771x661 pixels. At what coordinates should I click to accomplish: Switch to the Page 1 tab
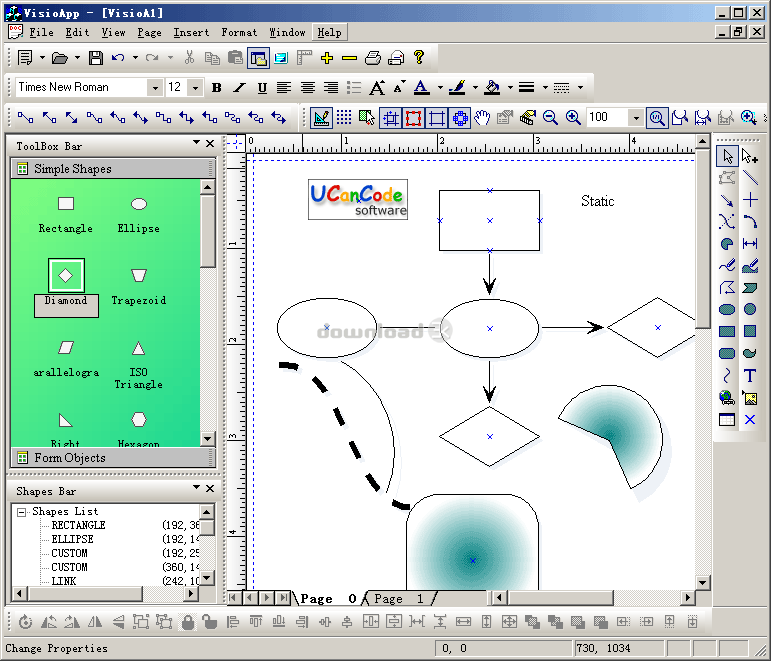pos(399,599)
